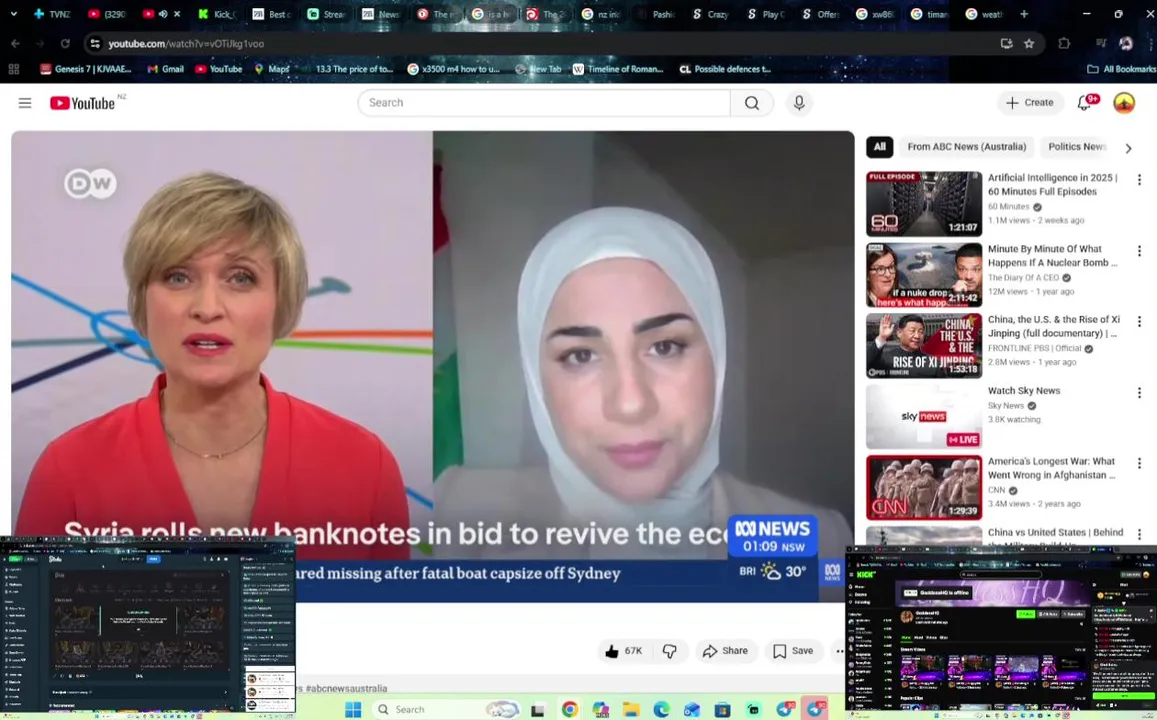Viewport: 1157px width, 720px height.
Task: Switch to the Crazy browser tab
Action: 711,14
